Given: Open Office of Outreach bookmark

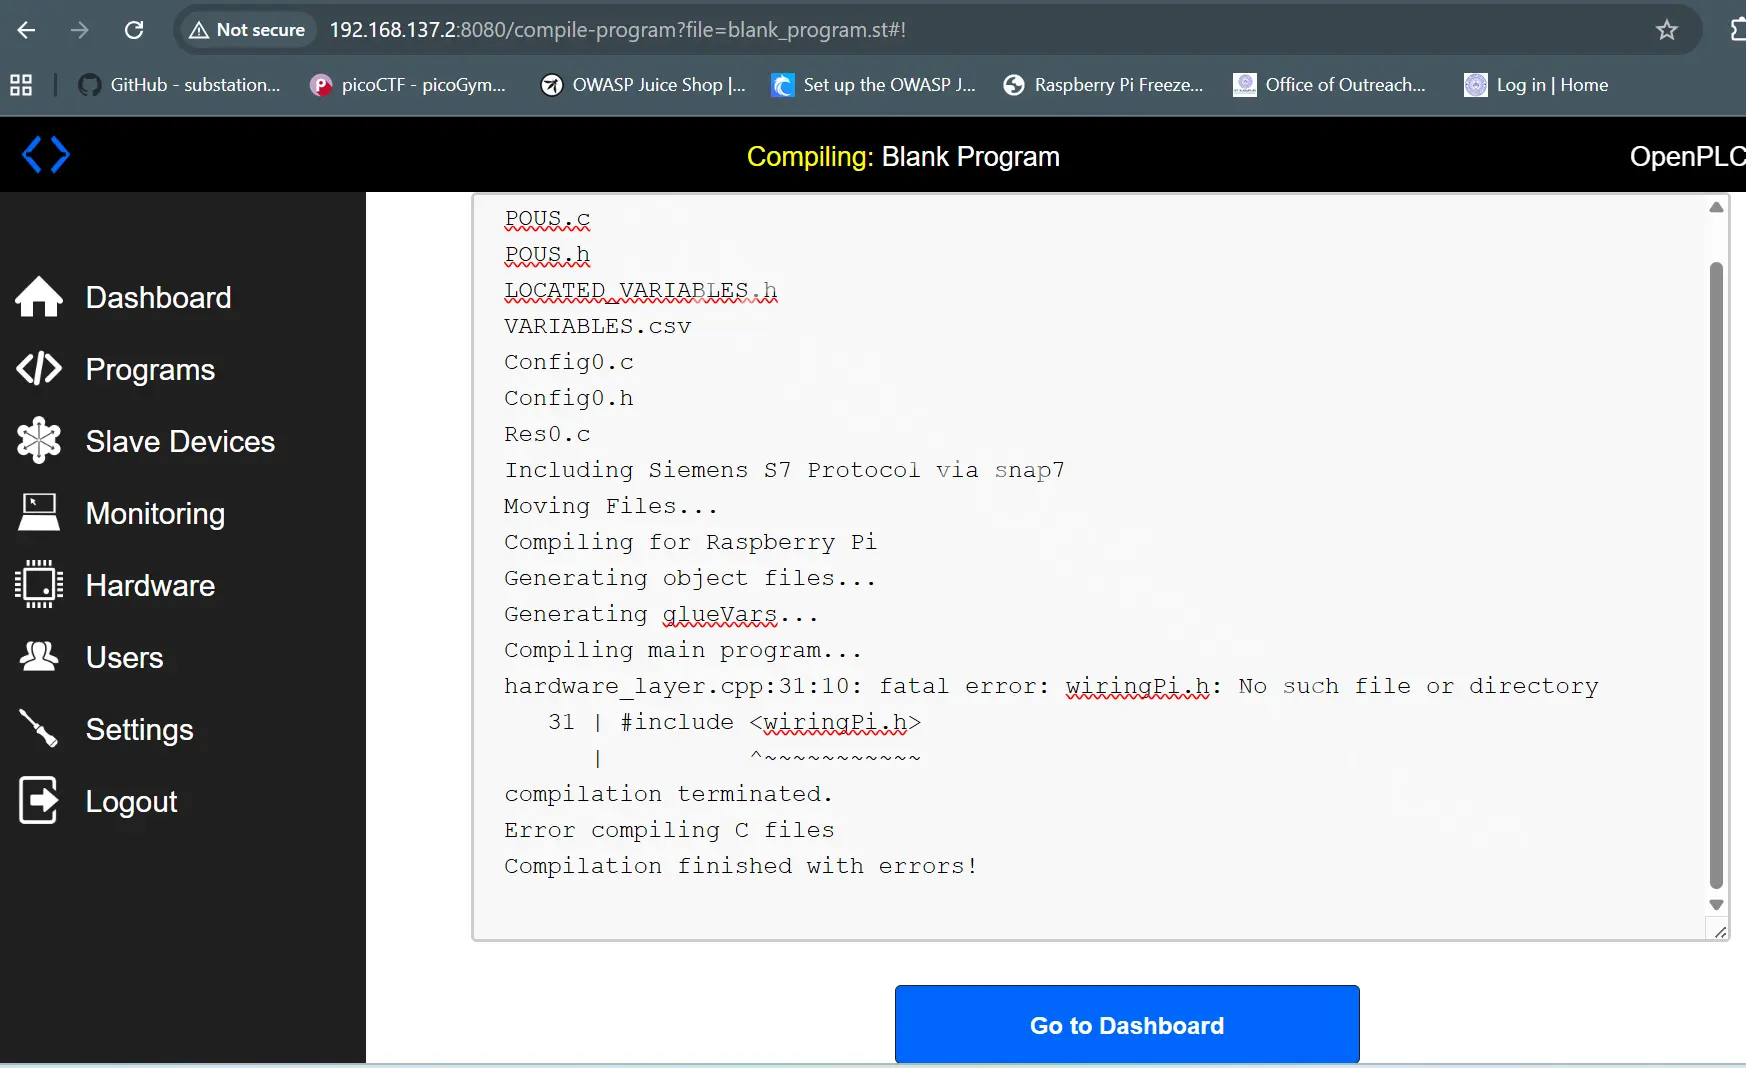Looking at the screenshot, I should click(x=1329, y=85).
